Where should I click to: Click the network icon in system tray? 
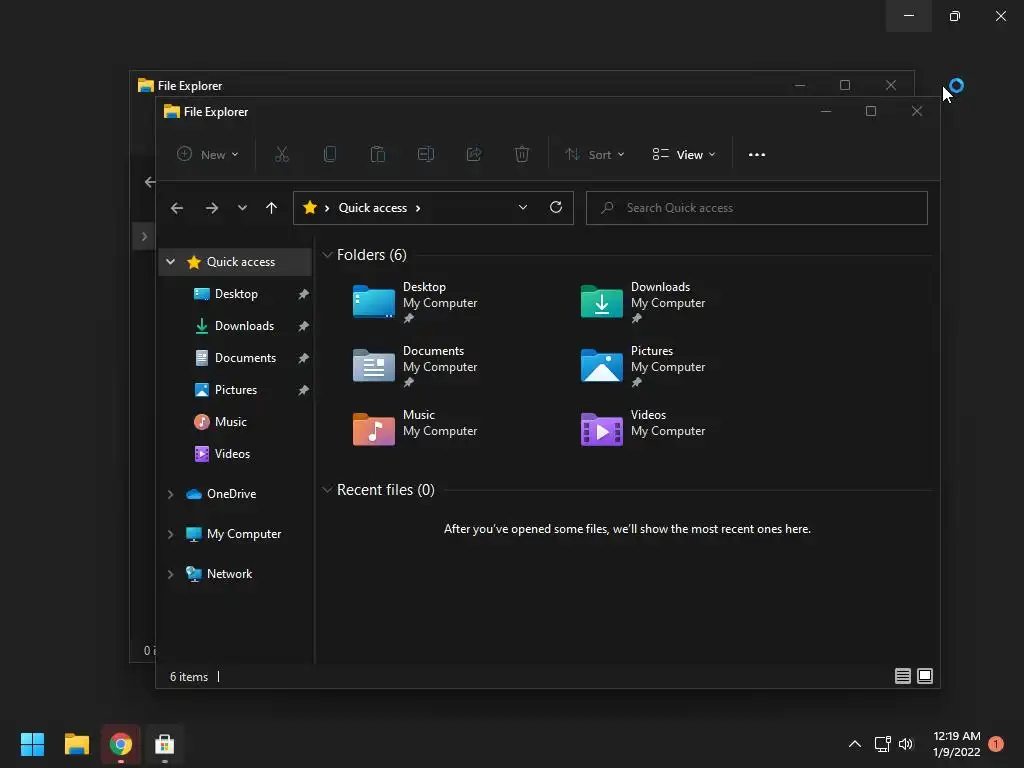coord(882,744)
